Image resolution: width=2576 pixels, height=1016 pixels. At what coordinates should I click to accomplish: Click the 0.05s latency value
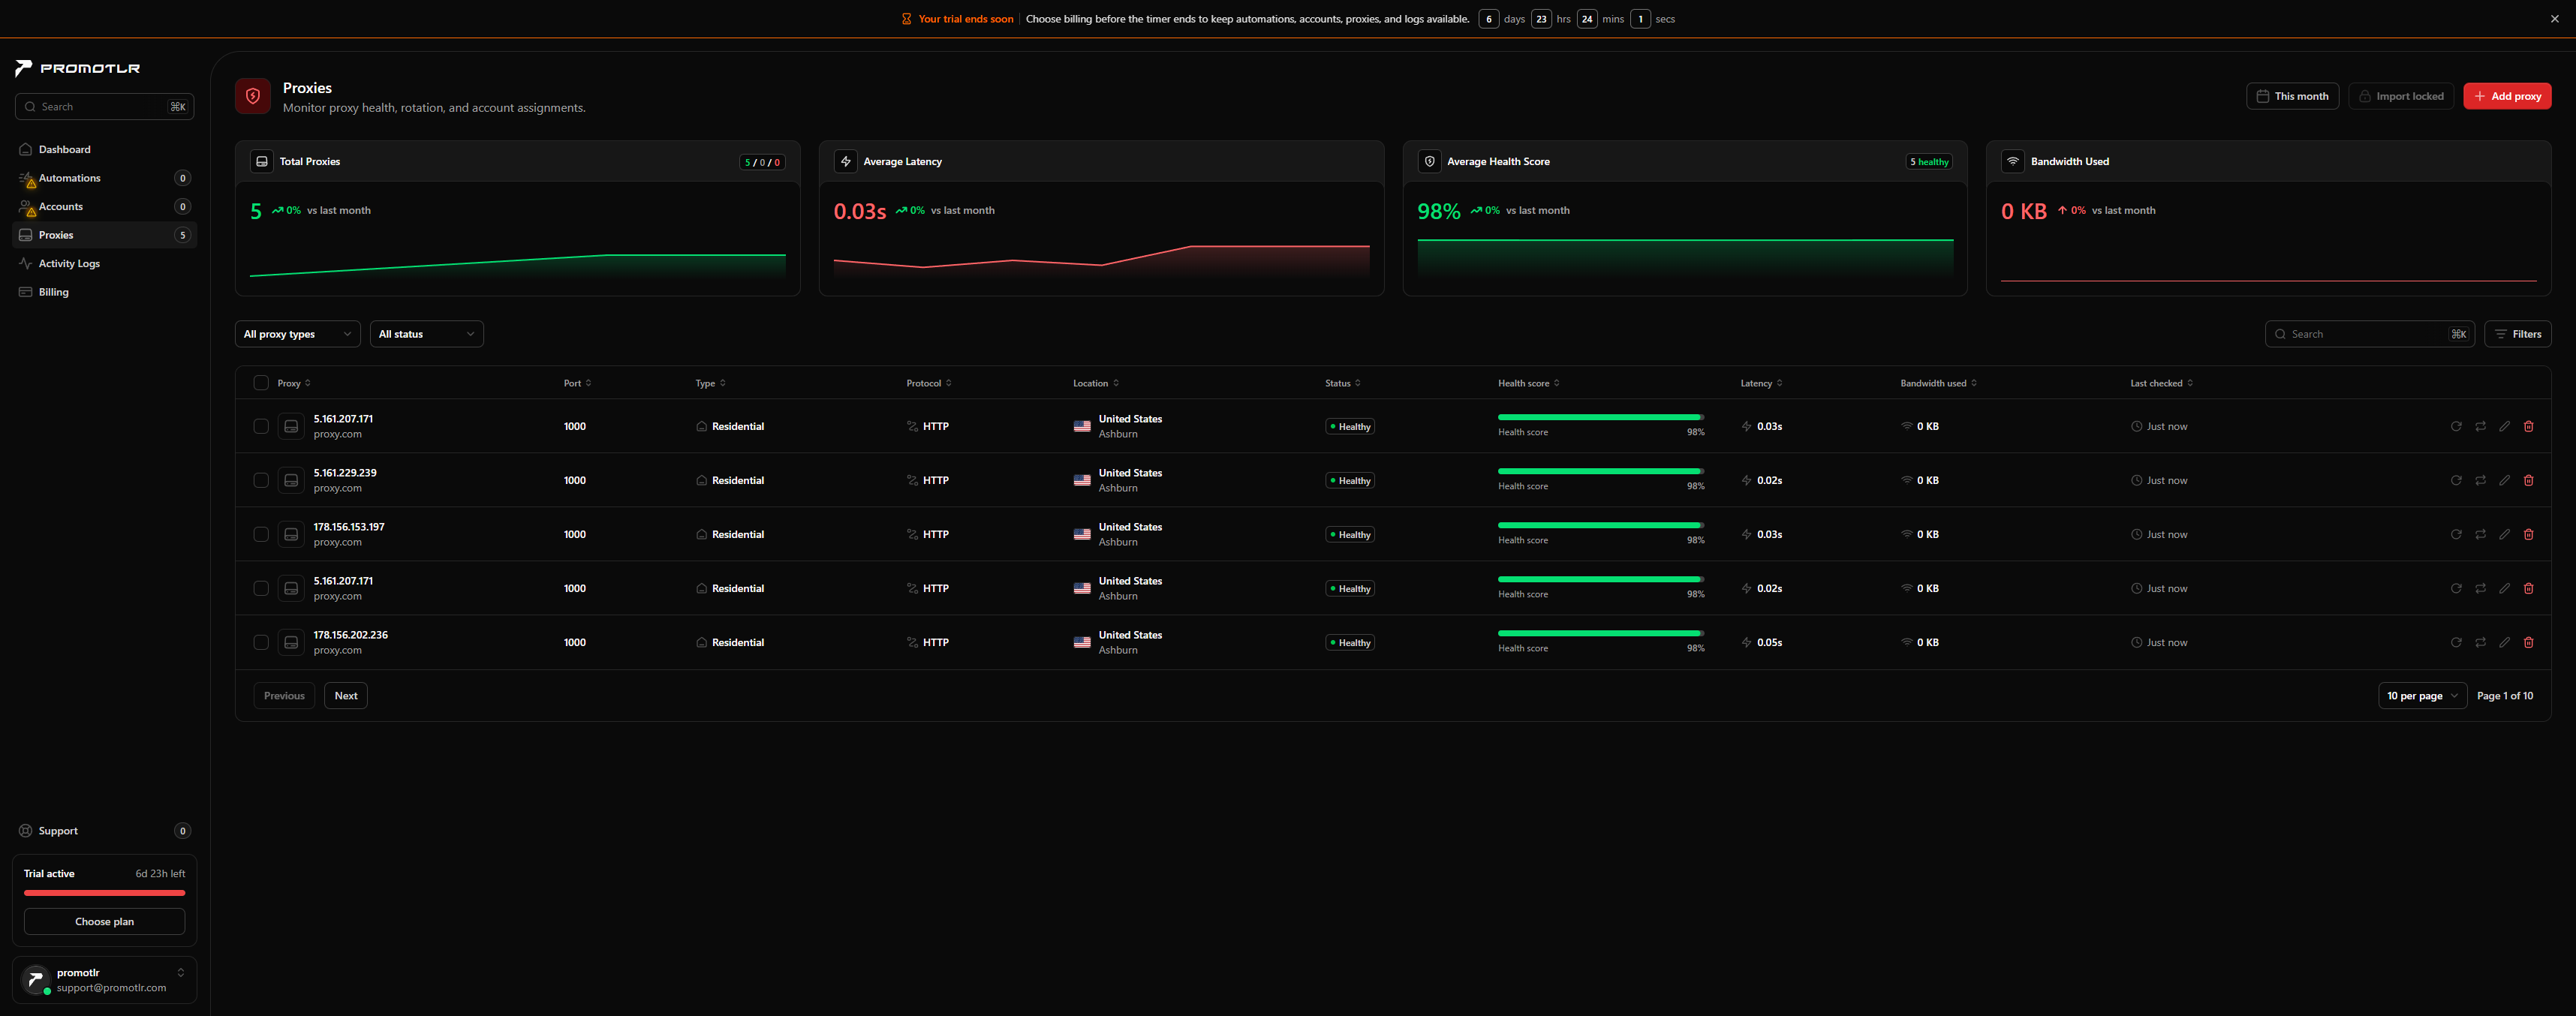[1769, 642]
